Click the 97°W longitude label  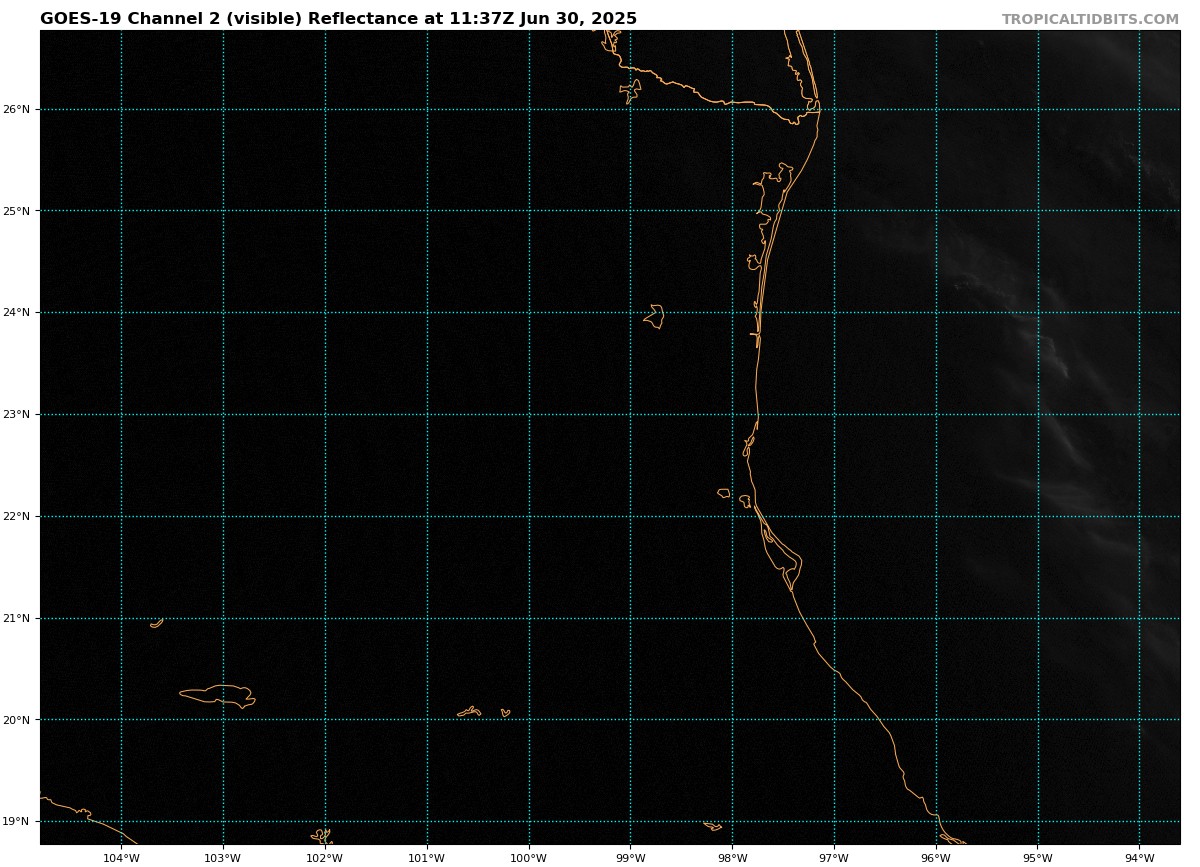[x=834, y=858]
